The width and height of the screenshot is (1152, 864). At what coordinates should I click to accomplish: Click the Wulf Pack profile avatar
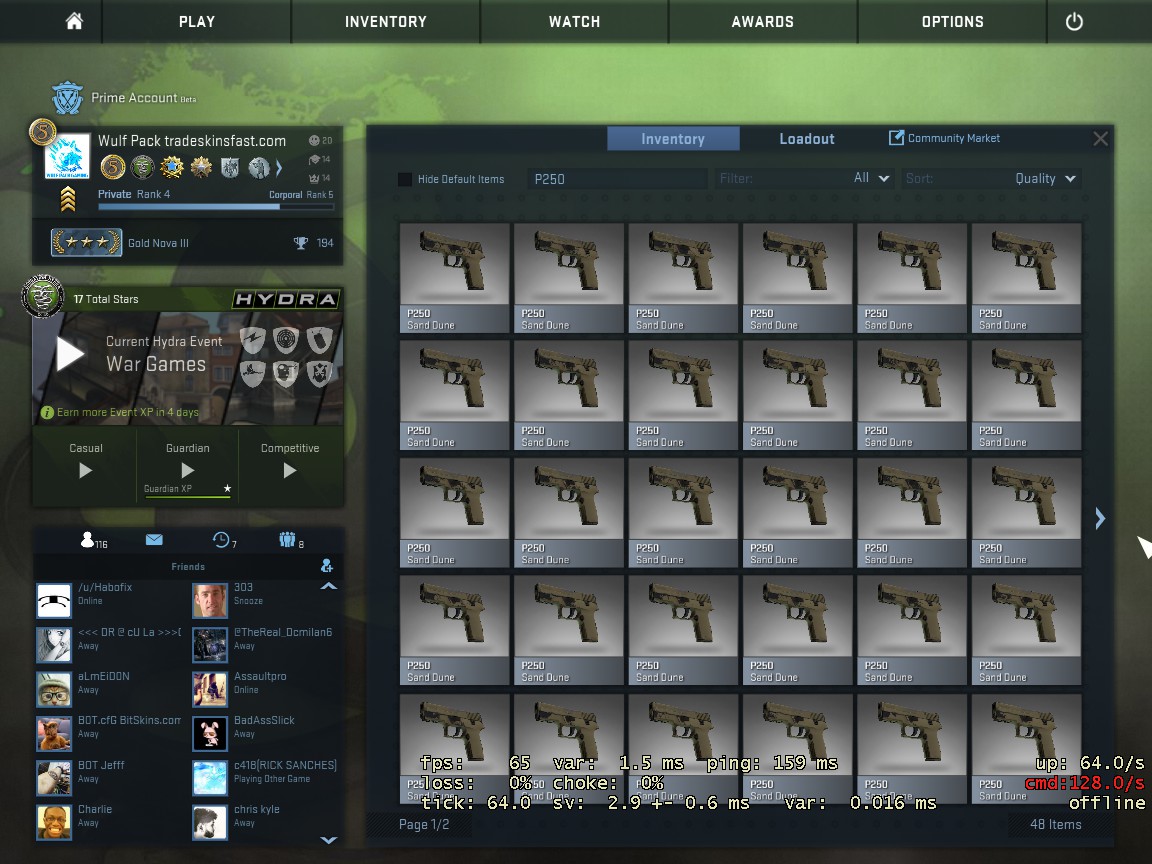coord(67,156)
